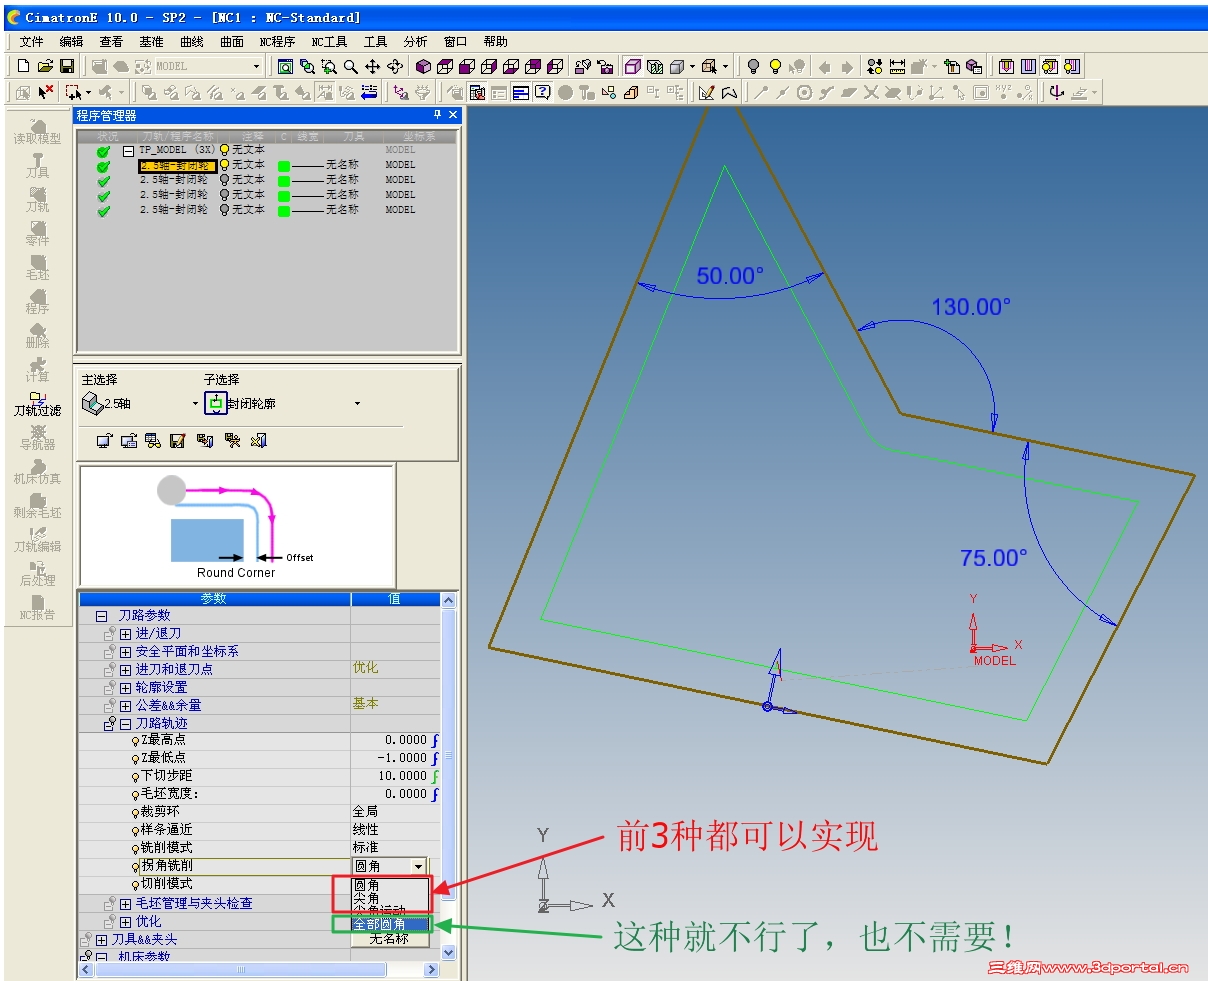Open the 帮助 menu
The image size is (1208, 981).
point(495,42)
